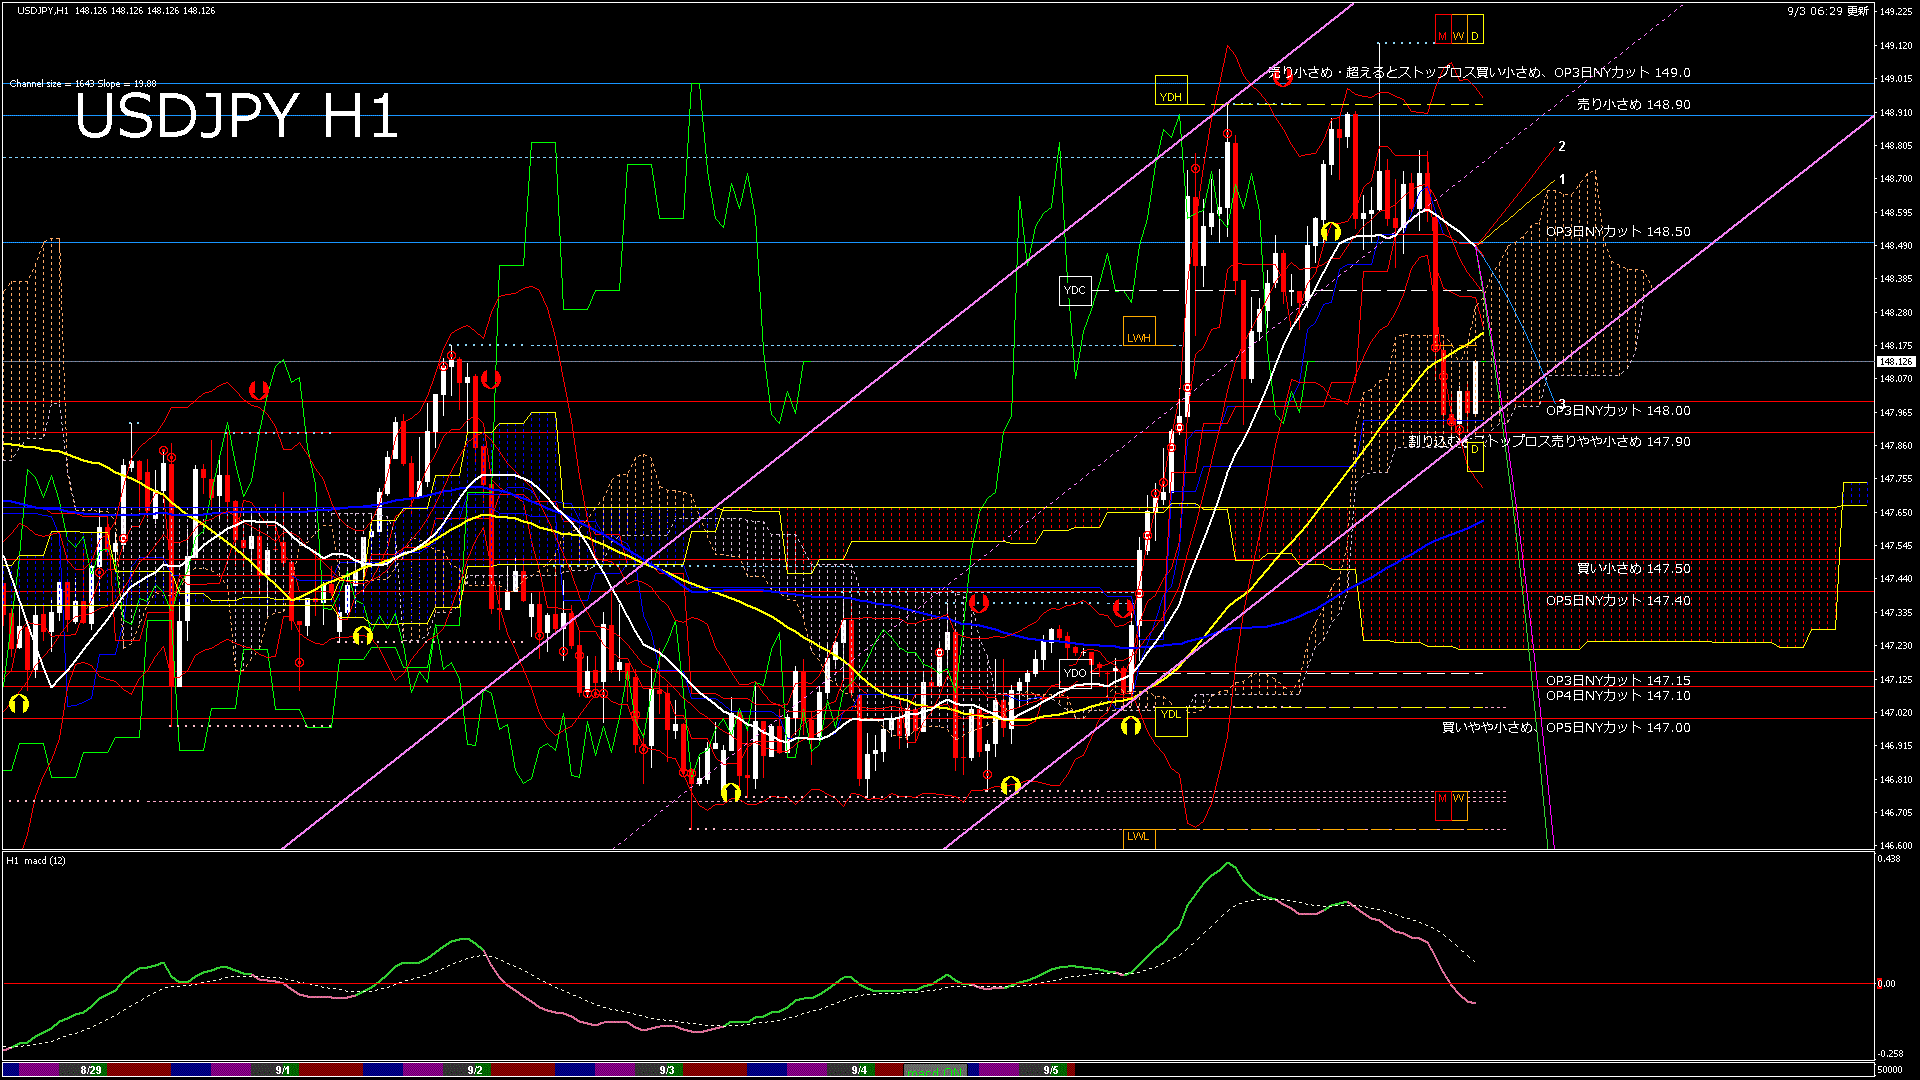Click the OP3日NYカット 147.15 label
This screenshot has width=1920, height=1080.
[x=1618, y=680]
